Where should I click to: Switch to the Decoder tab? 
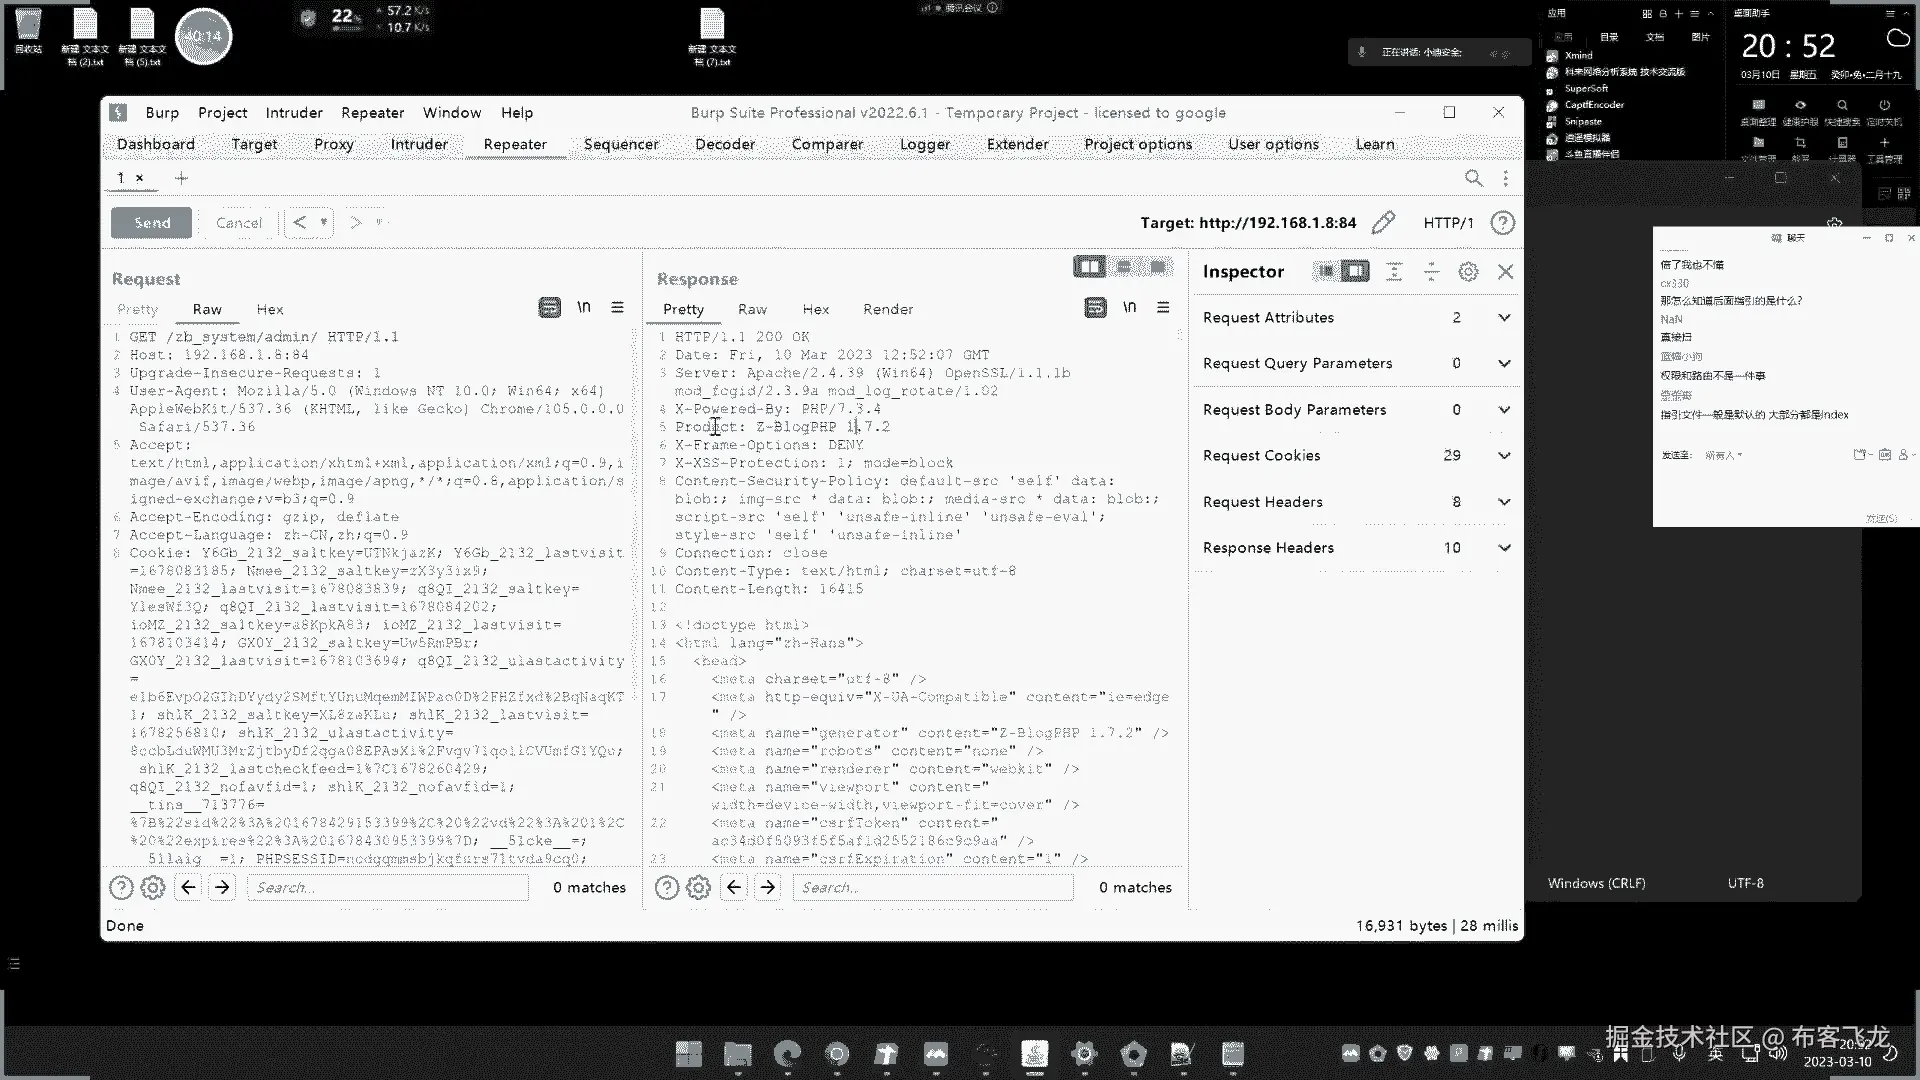click(x=724, y=144)
